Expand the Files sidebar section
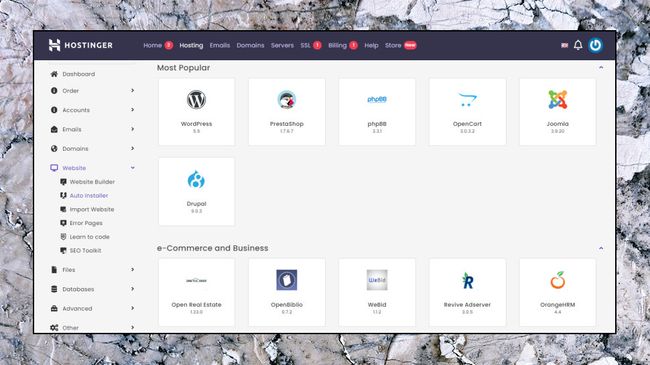650x365 pixels. pos(132,269)
